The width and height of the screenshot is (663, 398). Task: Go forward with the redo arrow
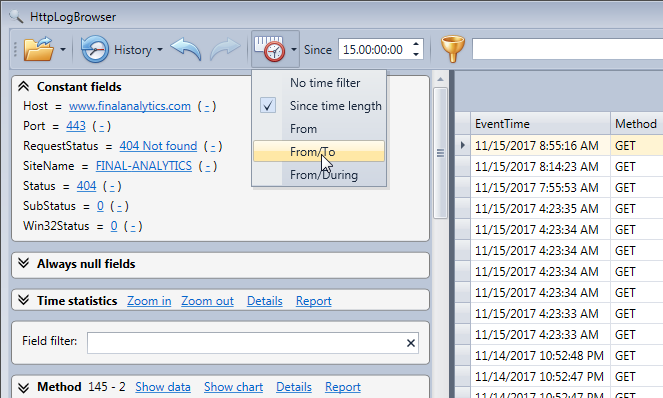[225, 49]
